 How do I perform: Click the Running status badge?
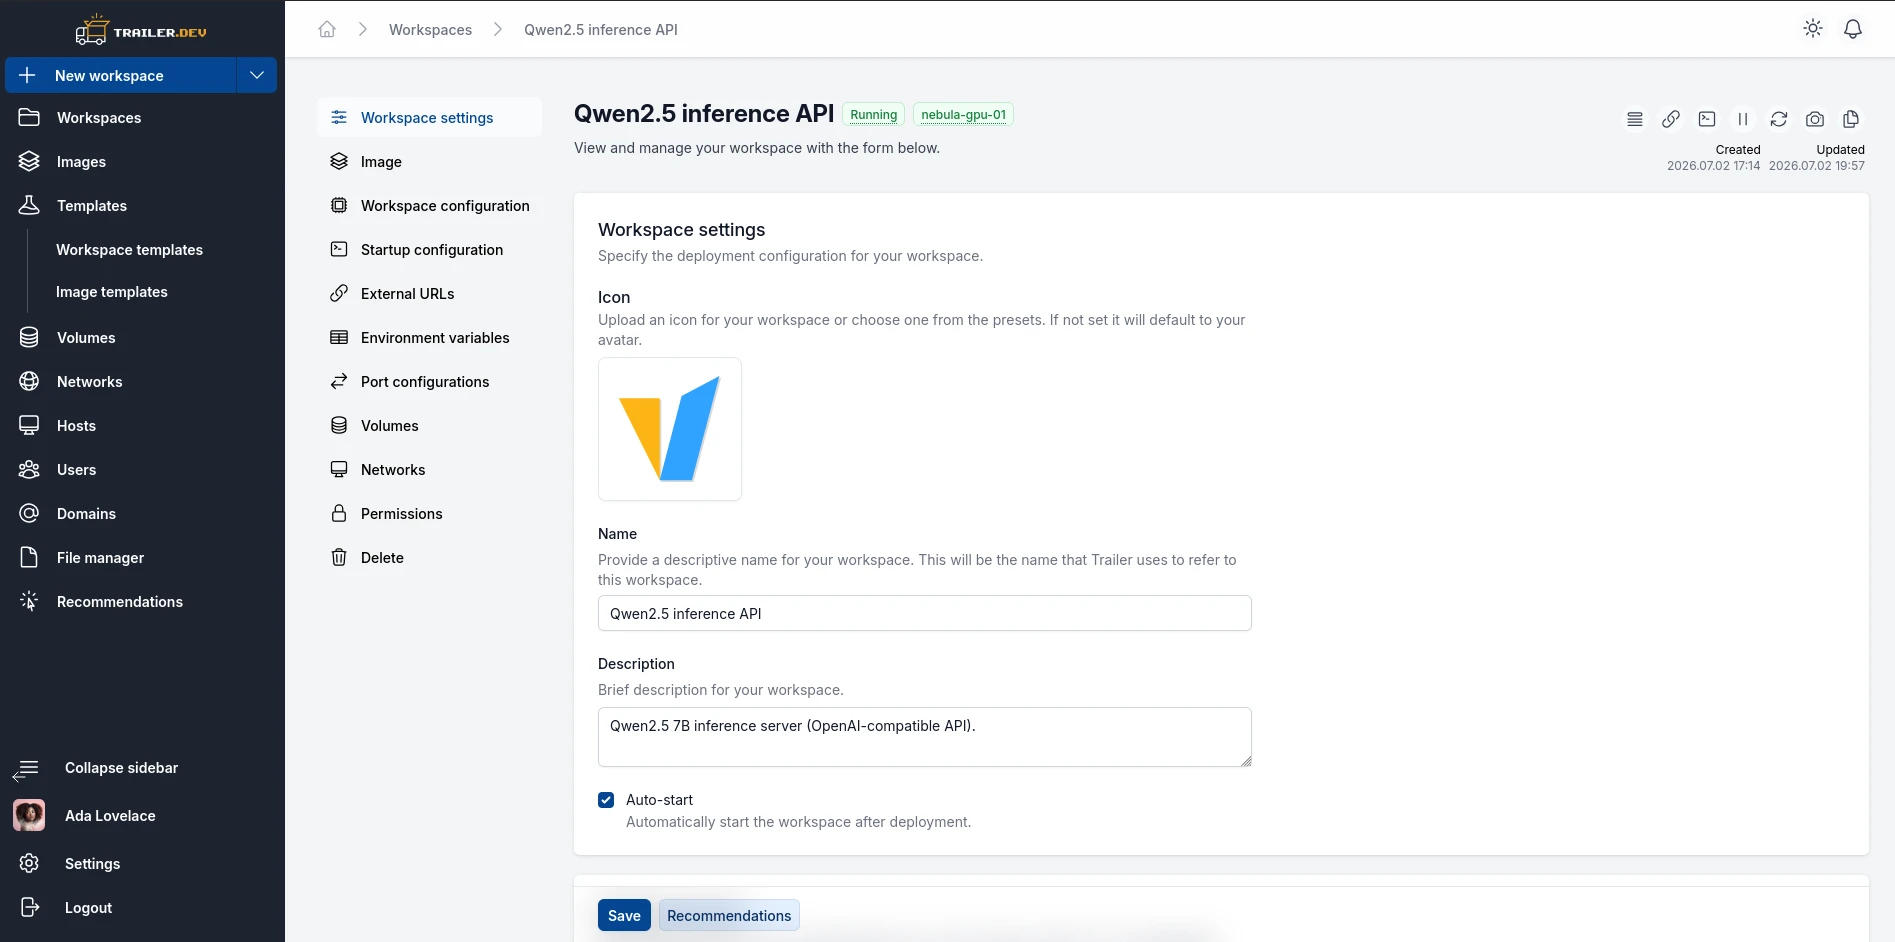[x=874, y=115]
